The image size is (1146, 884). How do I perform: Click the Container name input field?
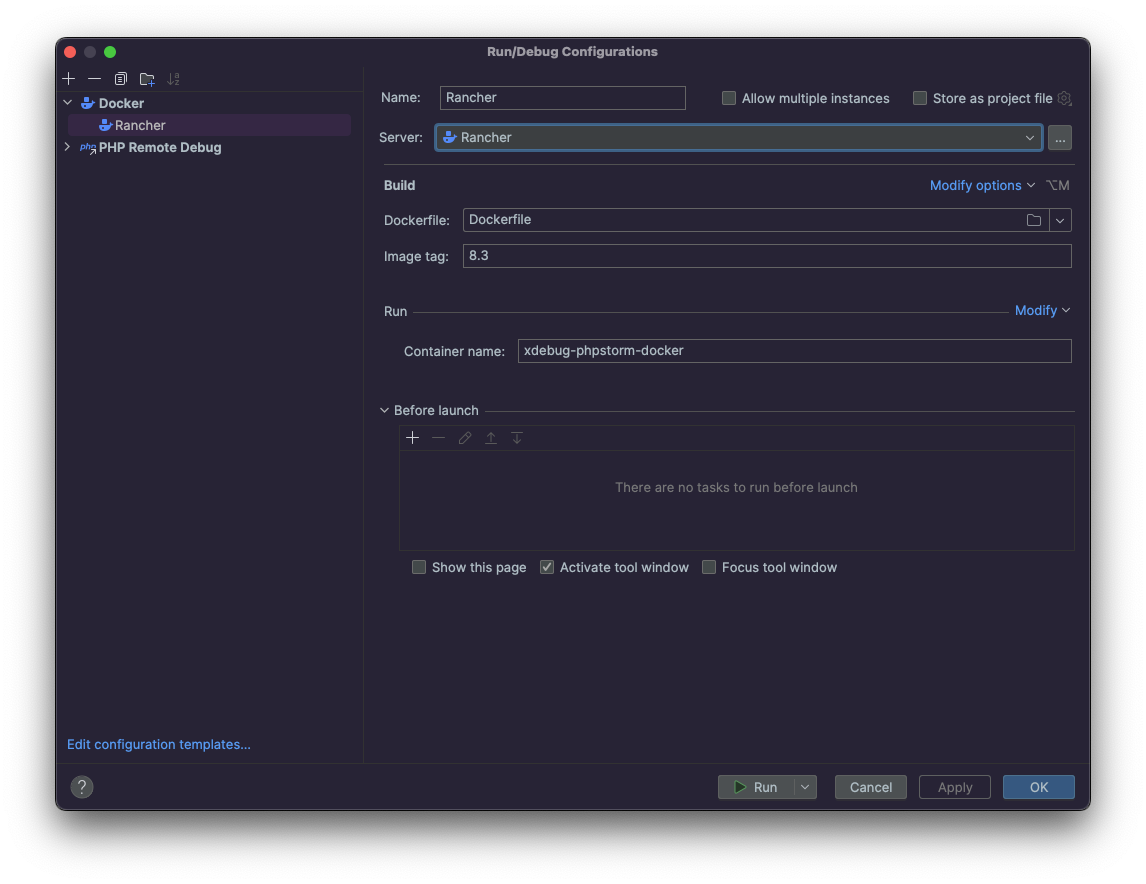click(x=795, y=351)
